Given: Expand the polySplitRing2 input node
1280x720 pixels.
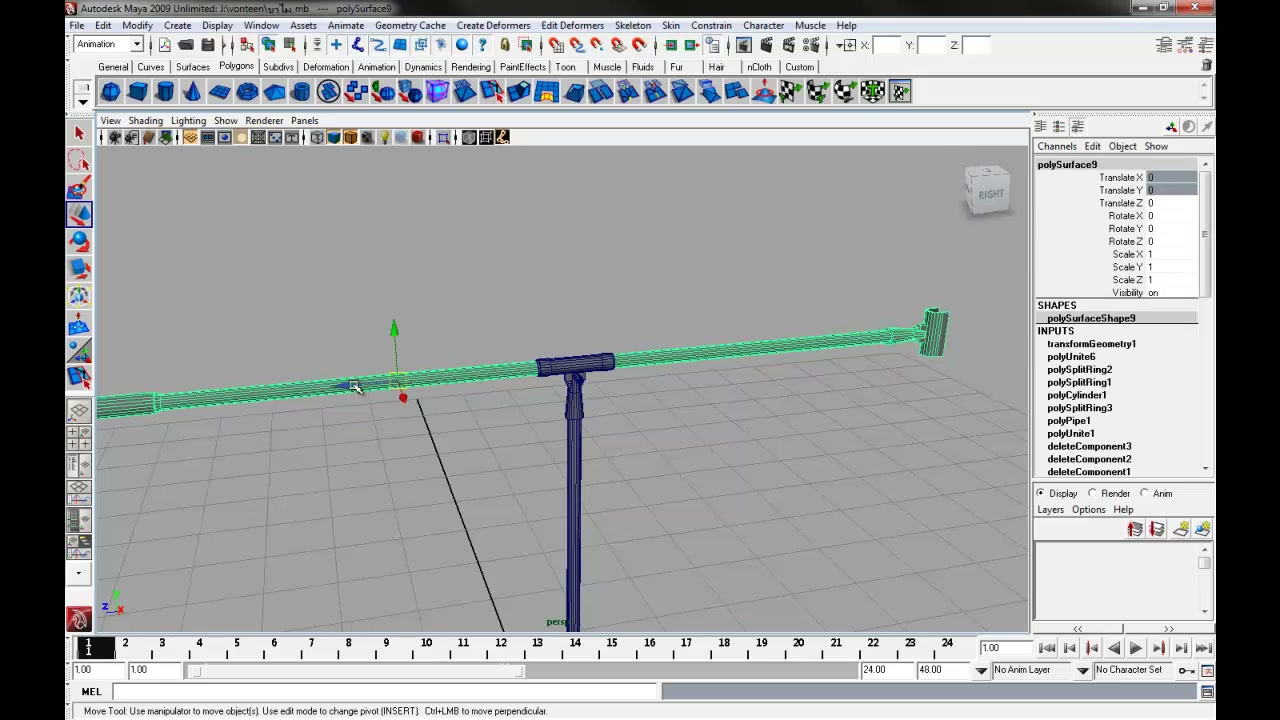Looking at the screenshot, I should tap(1079, 369).
